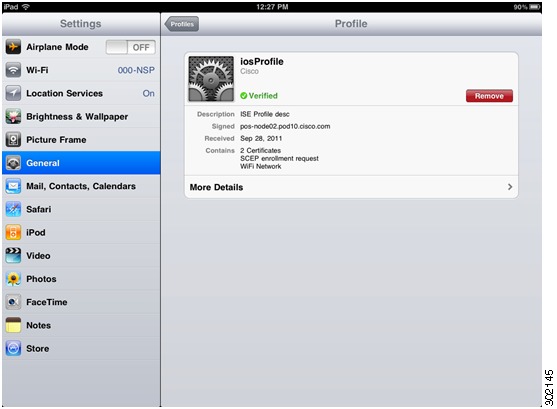Open the Notes settings entry
Viewport: 557px width, 409px height.
point(81,325)
